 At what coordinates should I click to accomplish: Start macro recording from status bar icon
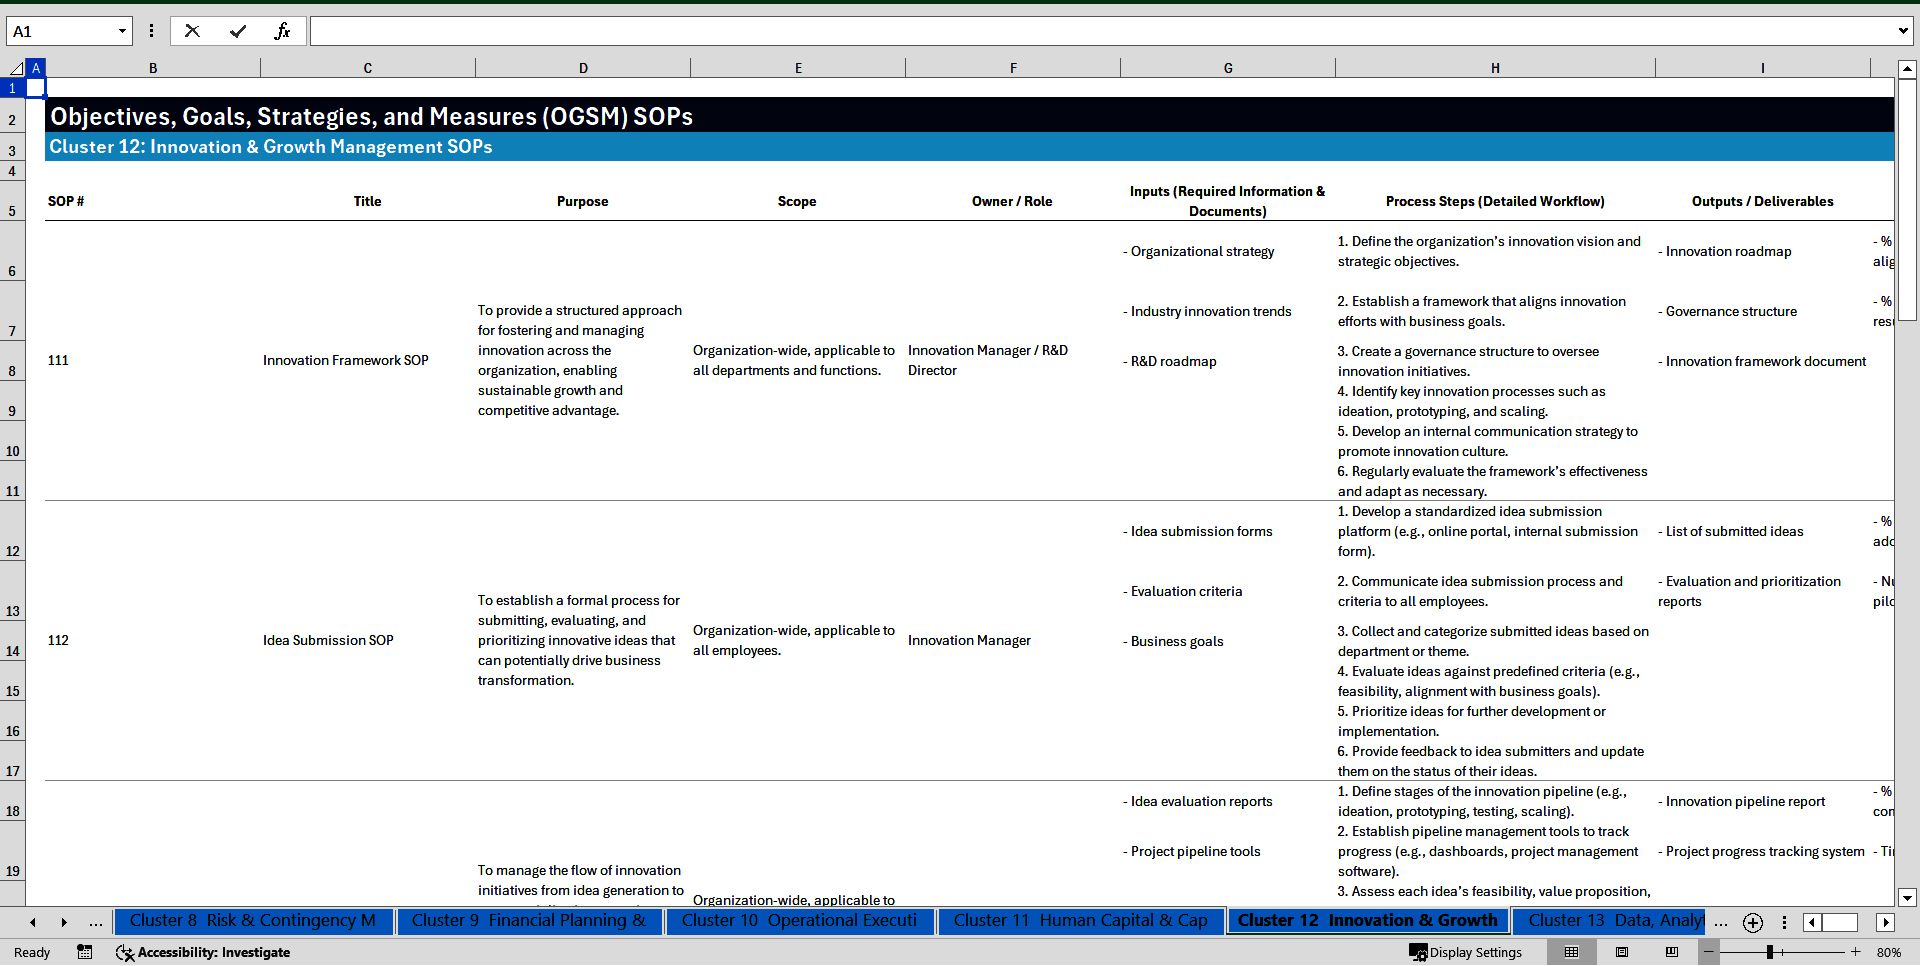pyautogui.click(x=85, y=952)
